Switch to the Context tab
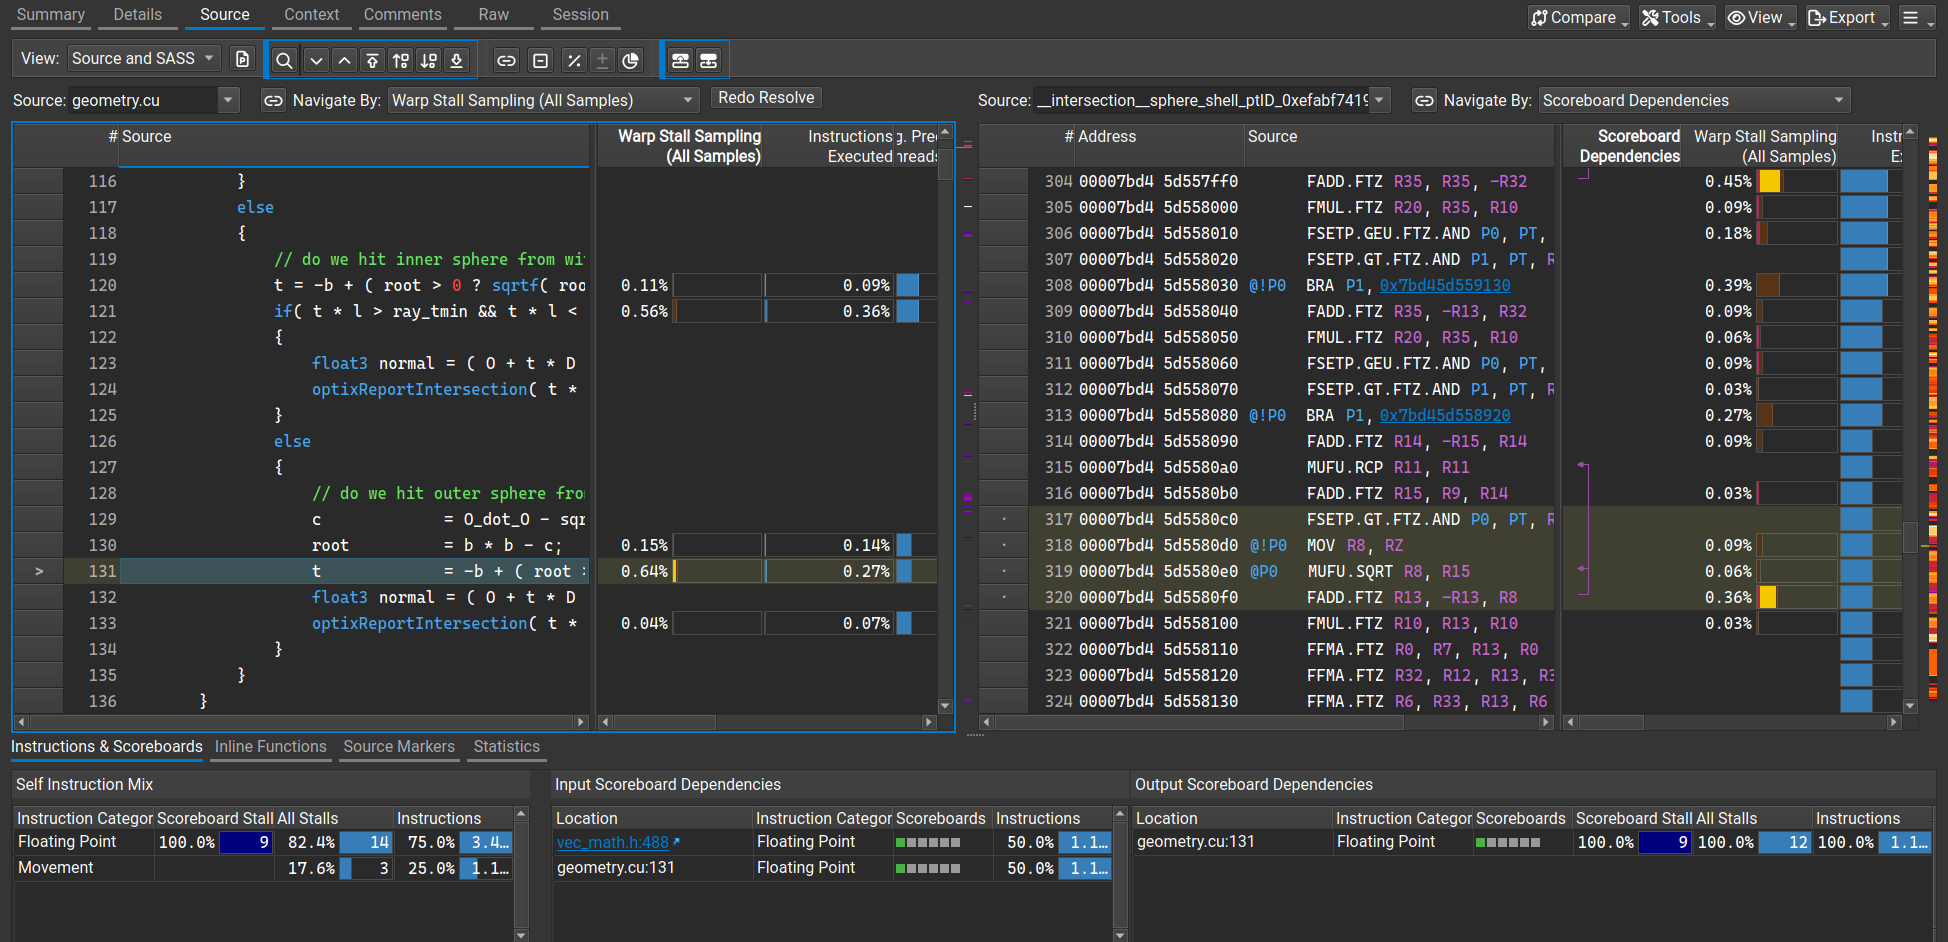The image size is (1948, 942). 311,15
